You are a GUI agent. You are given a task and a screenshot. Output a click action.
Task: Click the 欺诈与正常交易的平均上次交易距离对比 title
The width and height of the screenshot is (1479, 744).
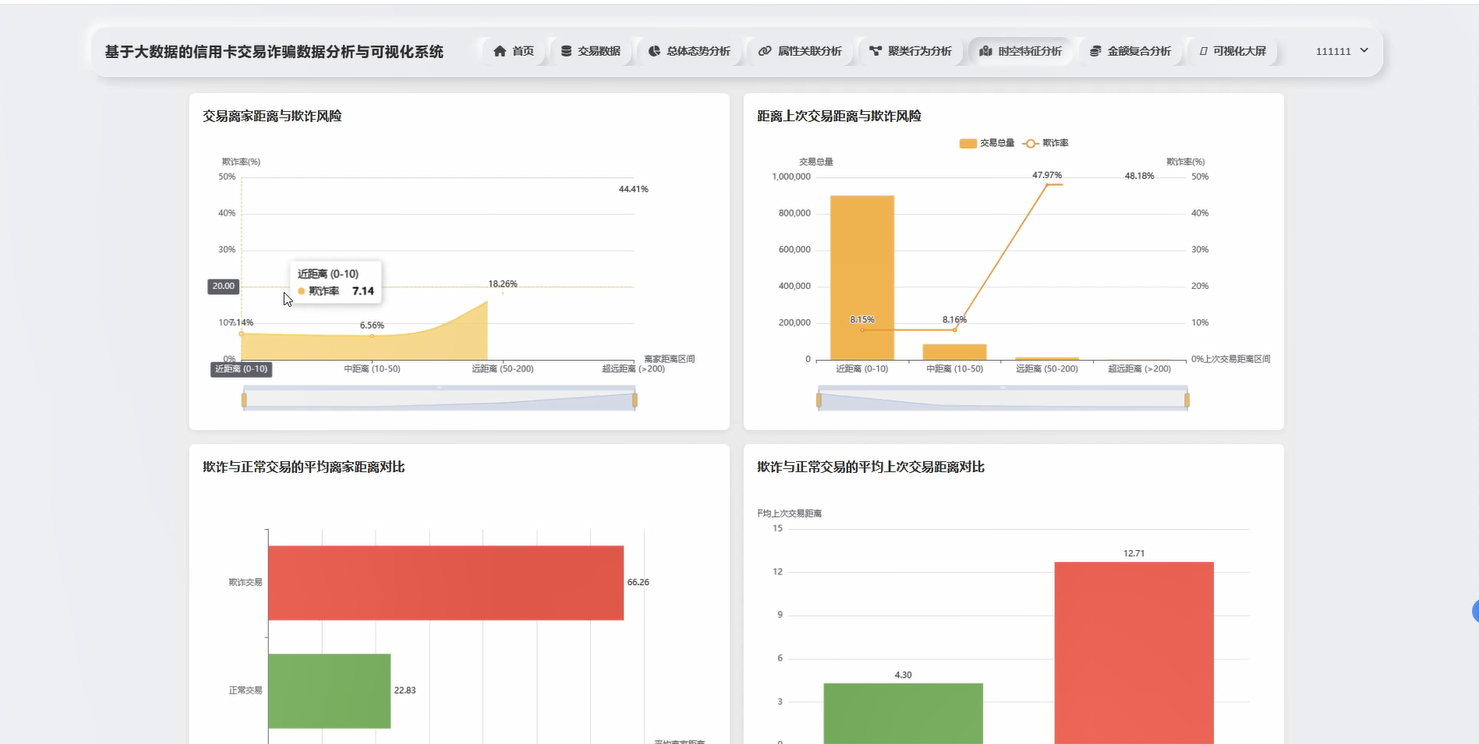871,467
